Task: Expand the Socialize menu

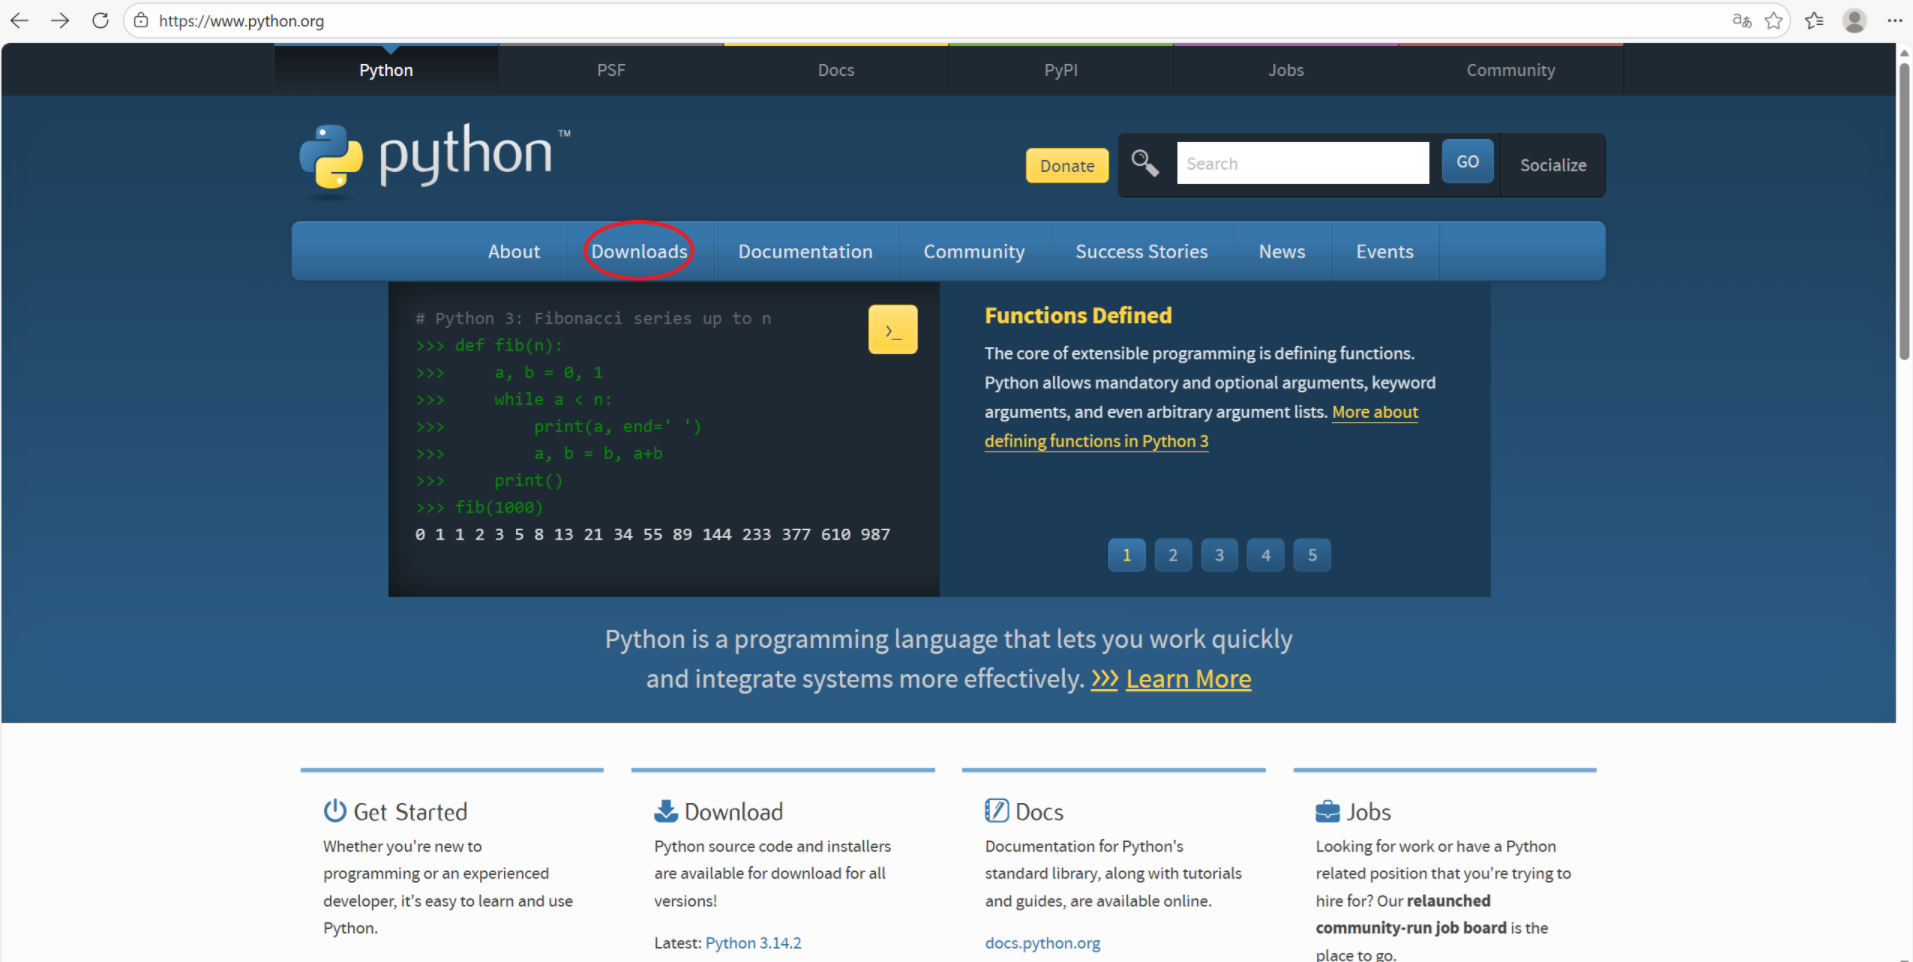Action: point(1553,165)
